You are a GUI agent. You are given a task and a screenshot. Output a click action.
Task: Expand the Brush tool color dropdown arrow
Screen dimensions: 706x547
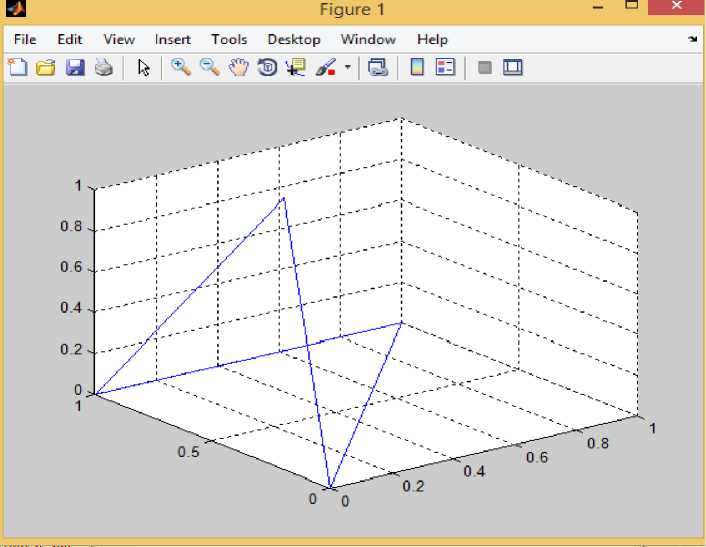[x=347, y=68]
